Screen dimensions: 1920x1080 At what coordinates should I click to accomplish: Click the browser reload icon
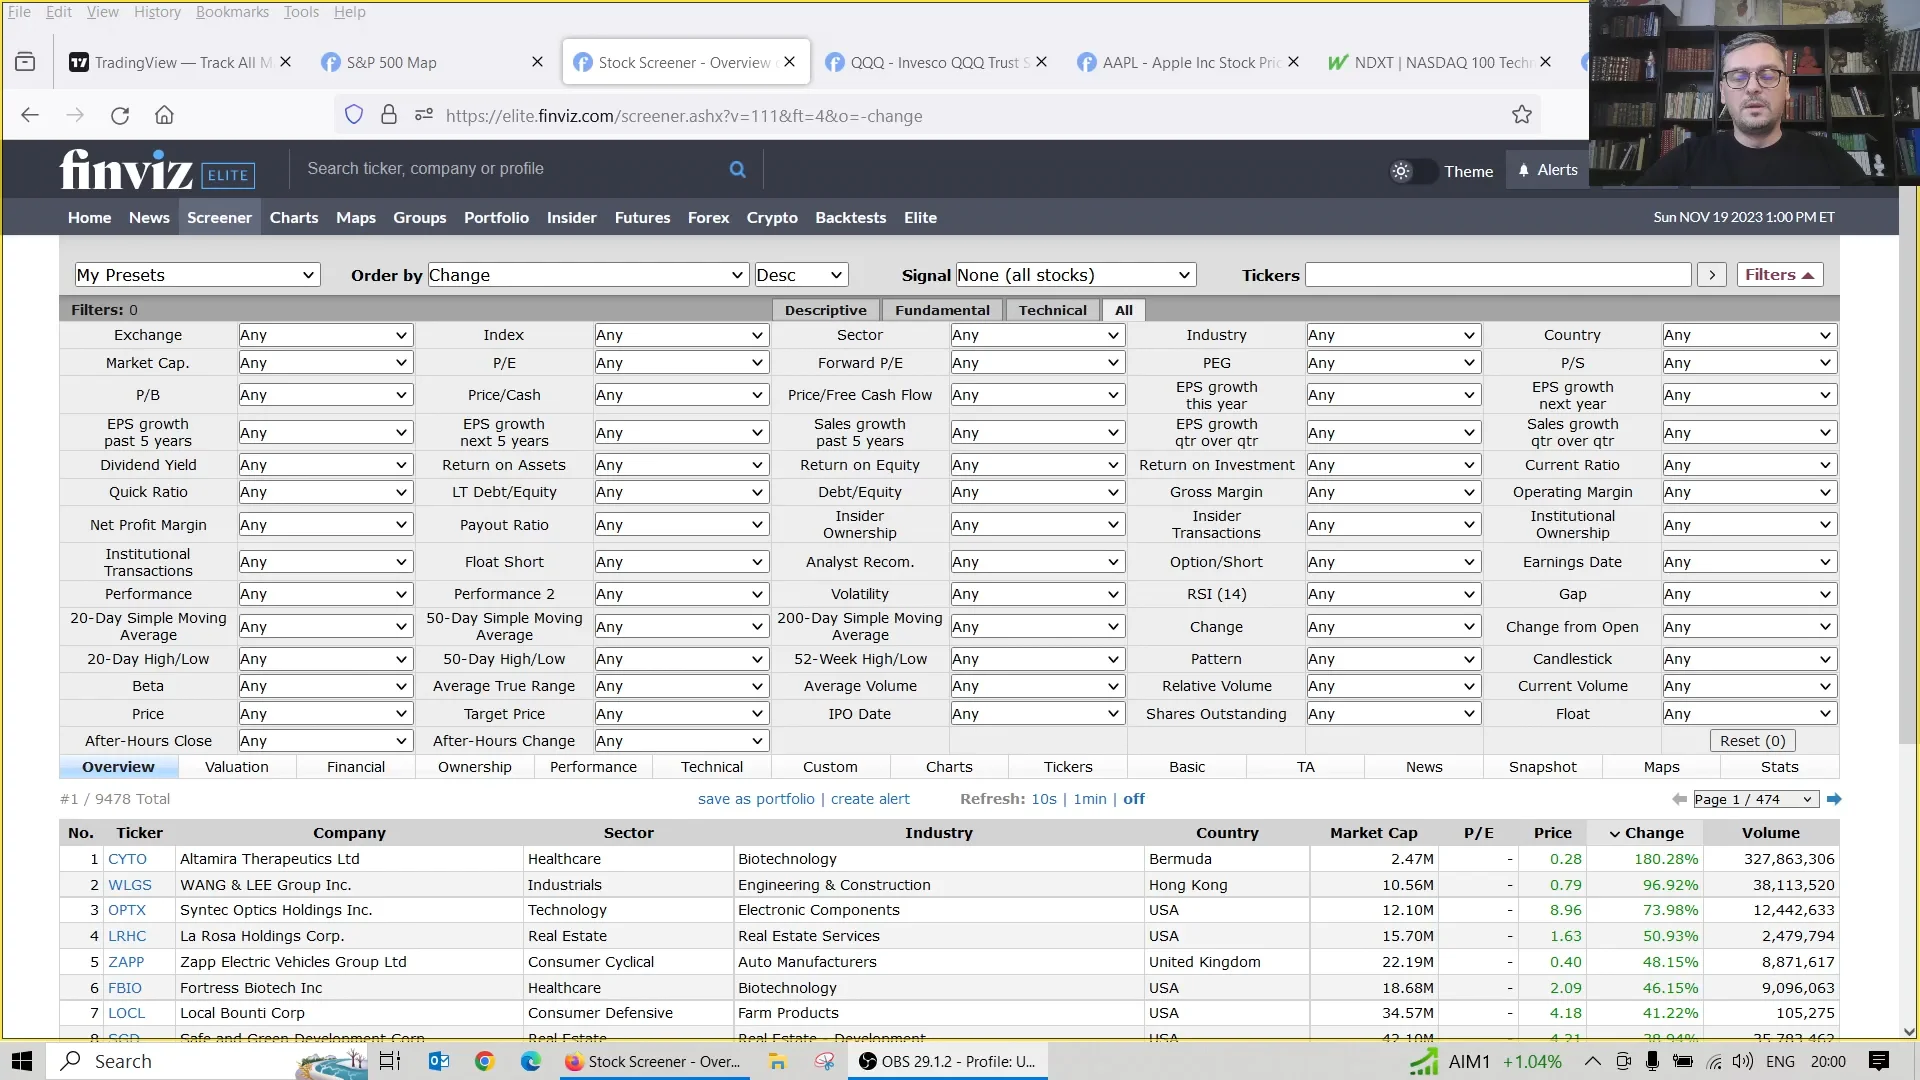point(120,115)
